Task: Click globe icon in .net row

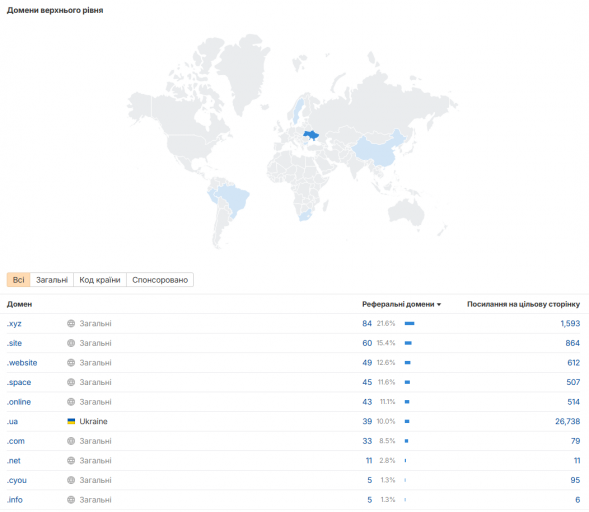Action: (x=71, y=460)
